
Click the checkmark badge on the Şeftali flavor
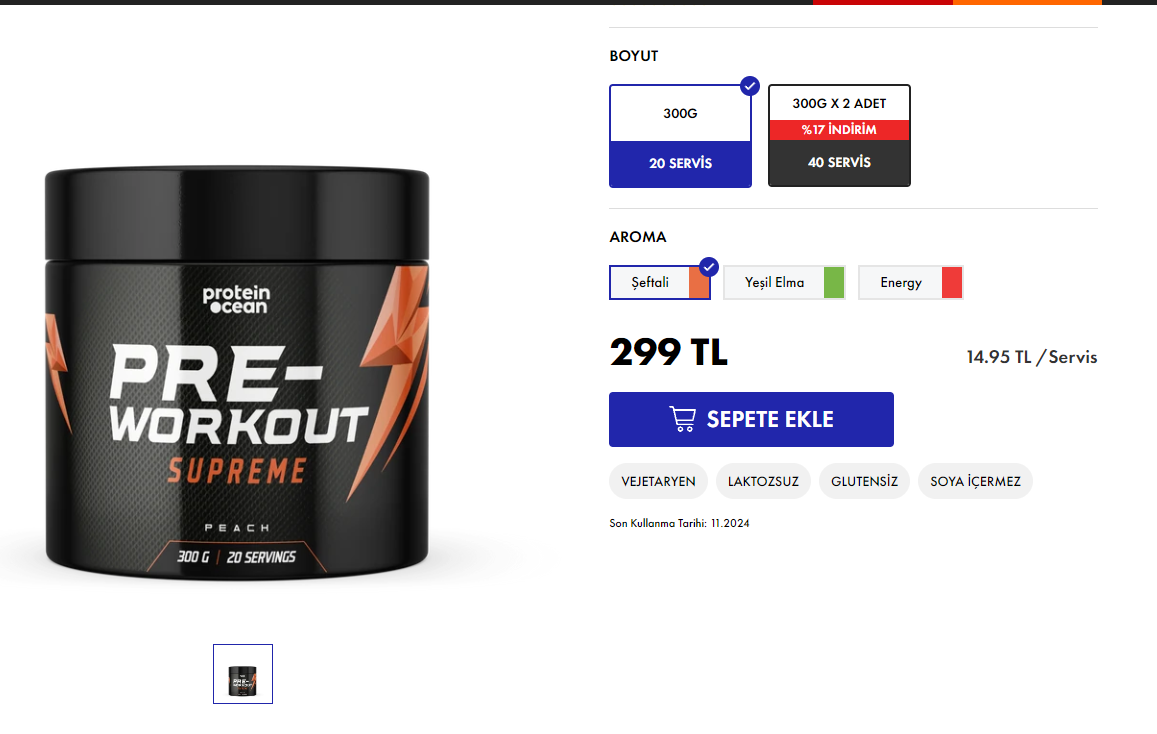pos(708,267)
